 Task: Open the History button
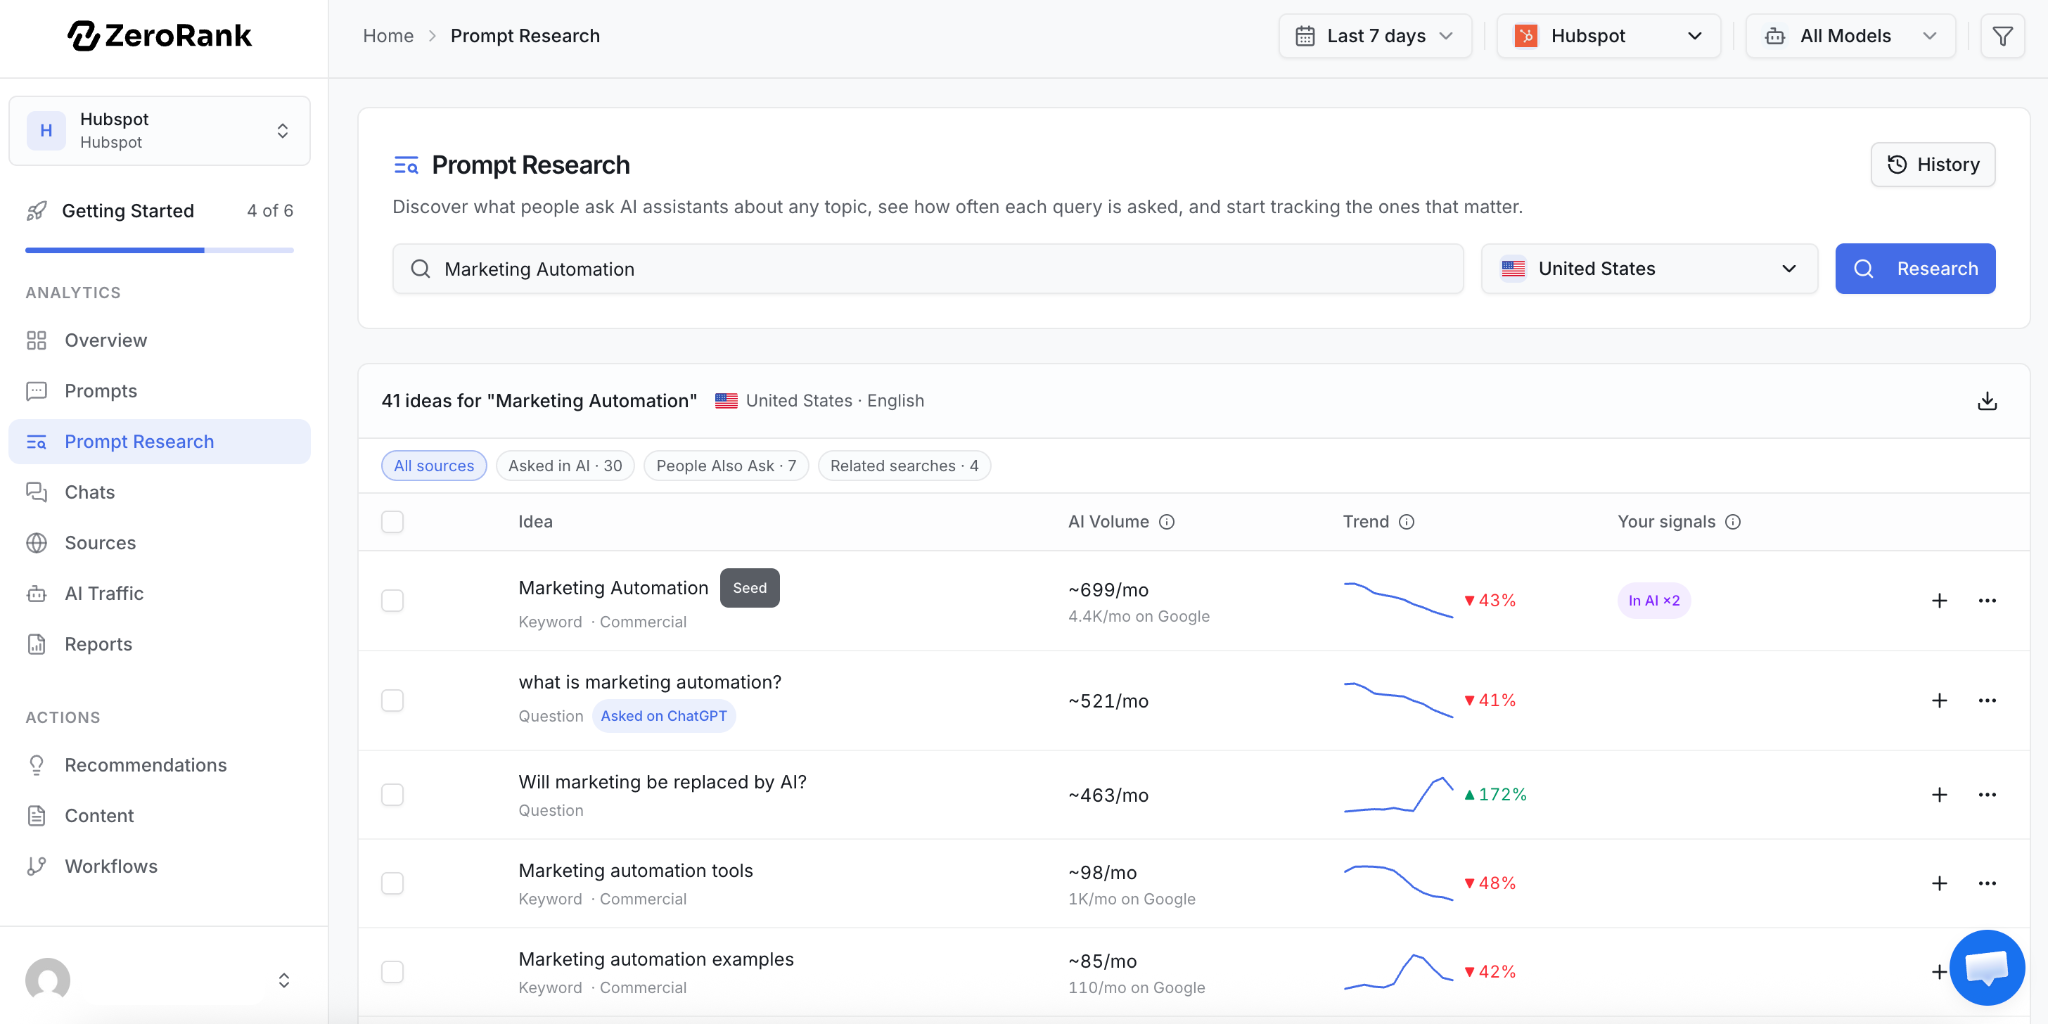pos(1933,165)
